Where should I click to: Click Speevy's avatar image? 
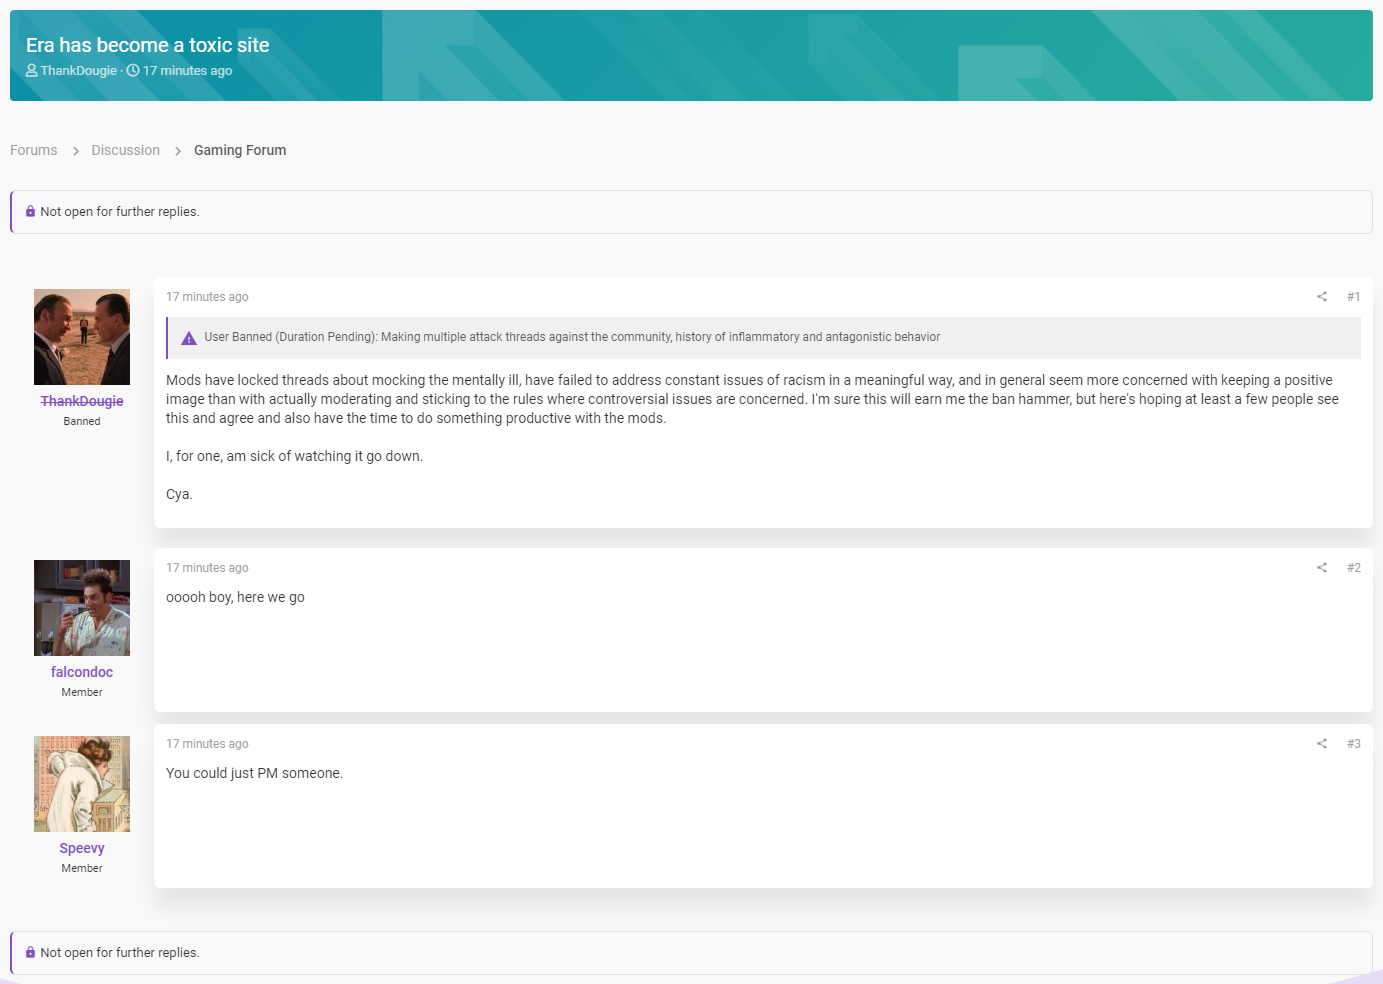[x=82, y=784]
